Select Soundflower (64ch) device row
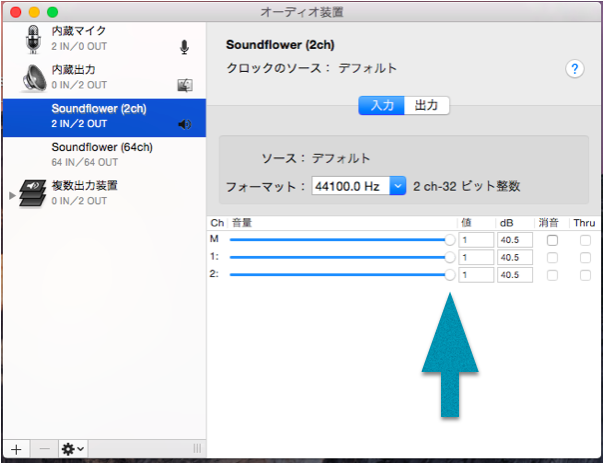Viewport: 603px width, 463px height. tap(104, 155)
